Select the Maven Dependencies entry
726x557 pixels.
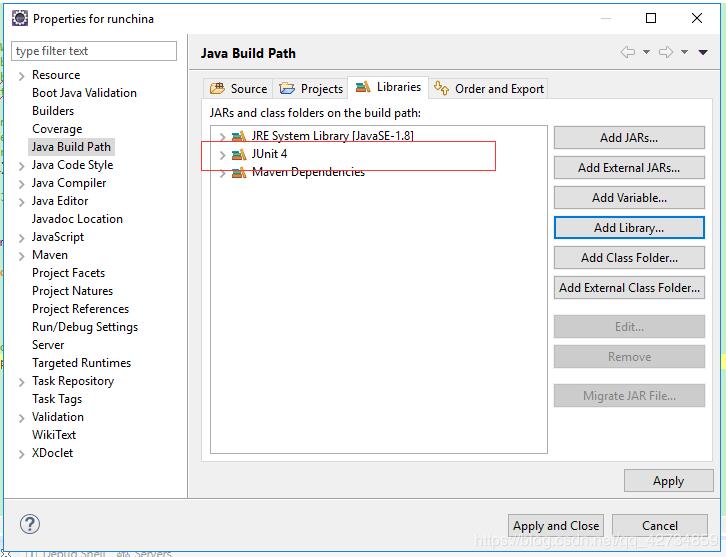[x=308, y=172]
